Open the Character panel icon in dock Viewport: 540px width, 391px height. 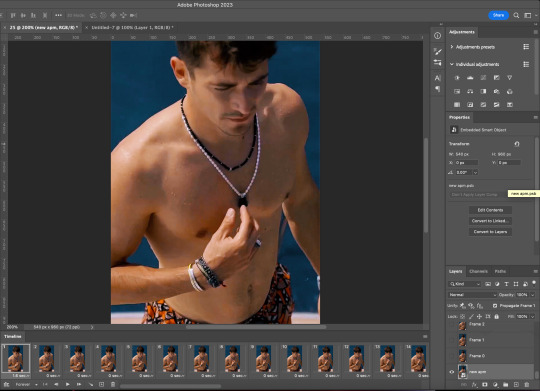pyautogui.click(x=437, y=78)
